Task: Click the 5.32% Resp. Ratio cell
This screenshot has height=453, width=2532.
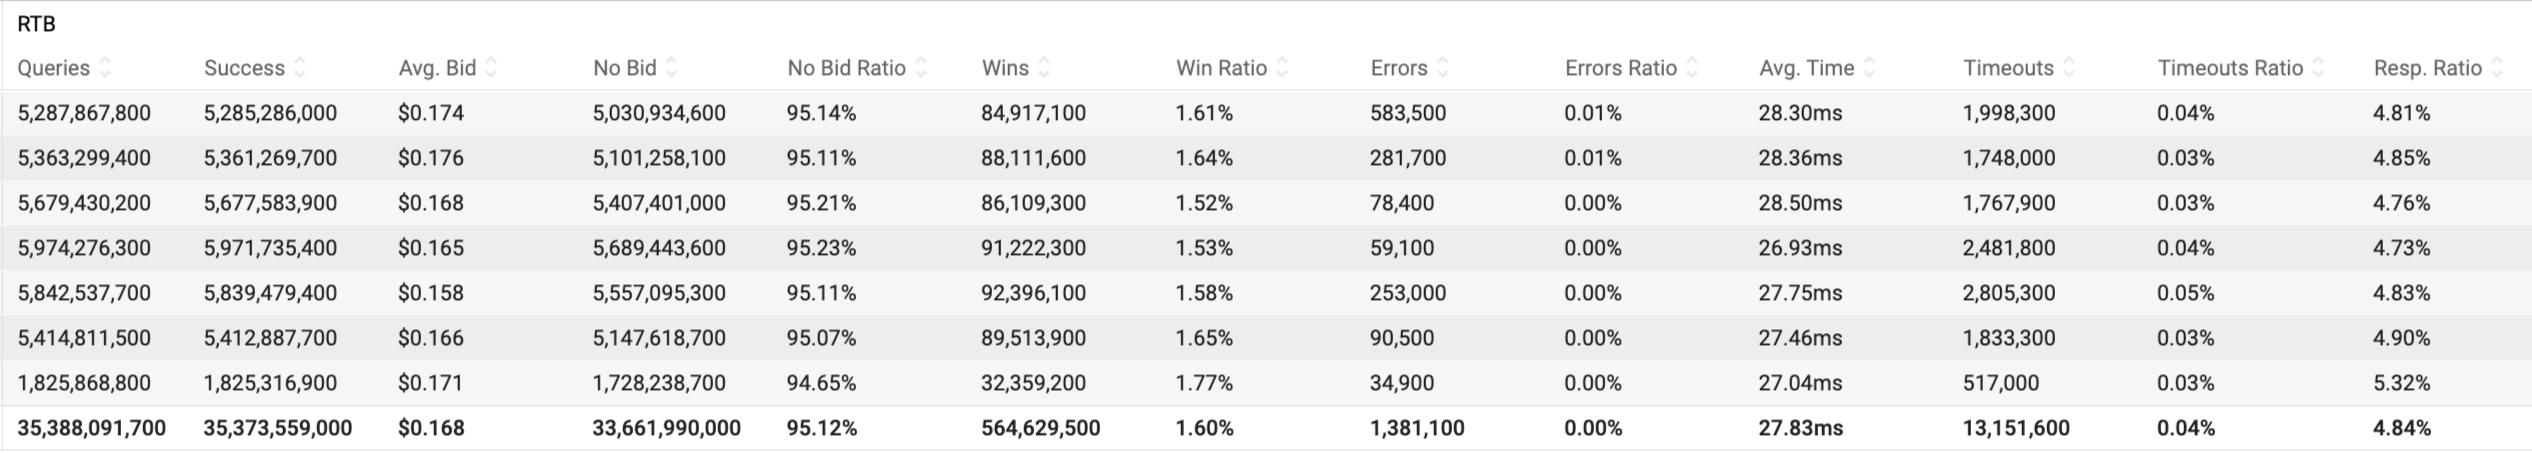Action: tap(2401, 383)
